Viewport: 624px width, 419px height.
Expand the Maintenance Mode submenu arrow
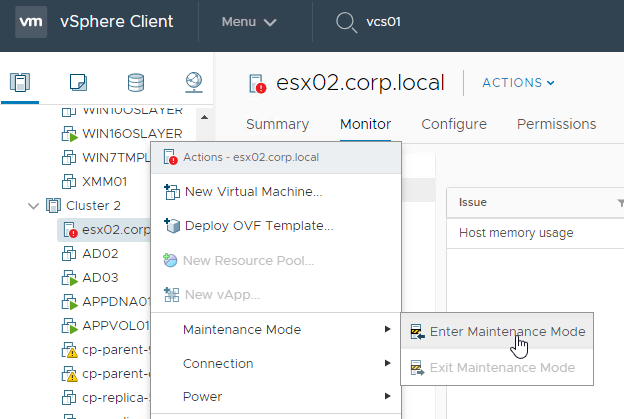(387, 329)
